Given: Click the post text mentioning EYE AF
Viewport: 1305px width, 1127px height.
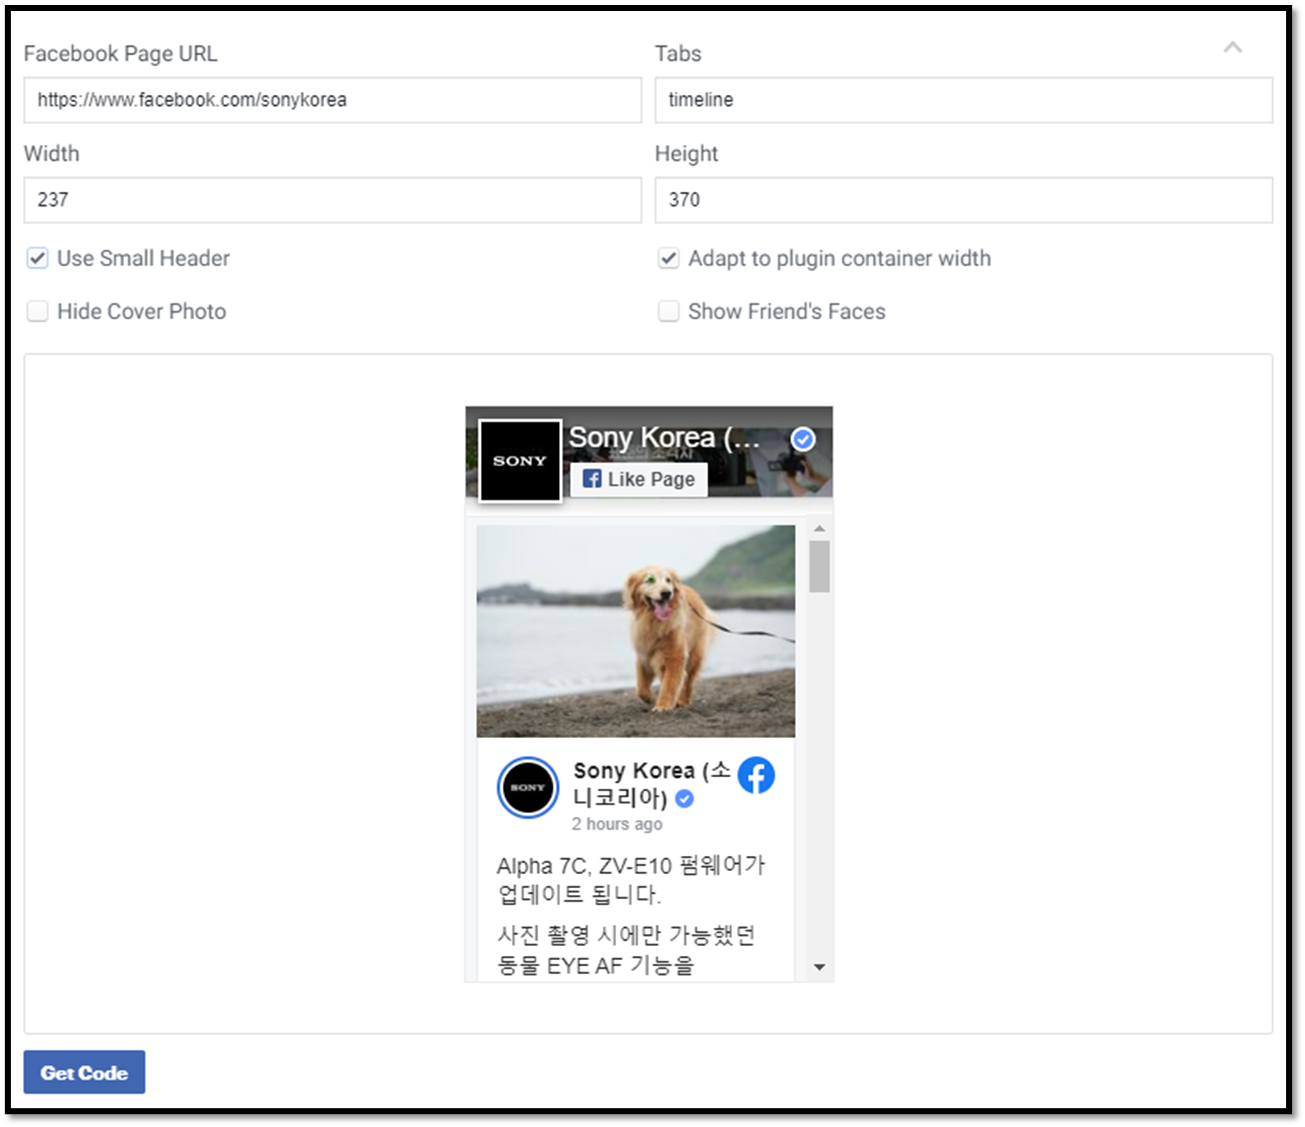Looking at the screenshot, I should pyautogui.click(x=626, y=950).
